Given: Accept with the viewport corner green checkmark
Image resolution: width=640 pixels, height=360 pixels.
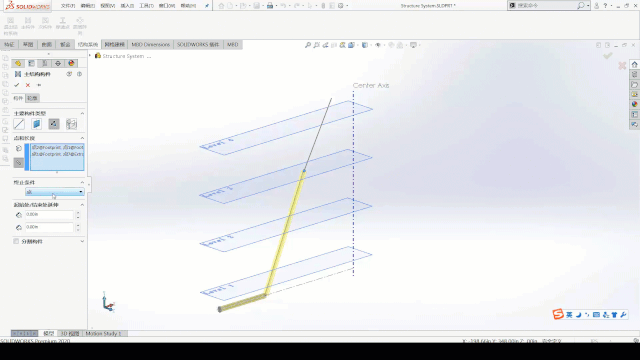Looking at the screenshot, I should click(608, 55).
